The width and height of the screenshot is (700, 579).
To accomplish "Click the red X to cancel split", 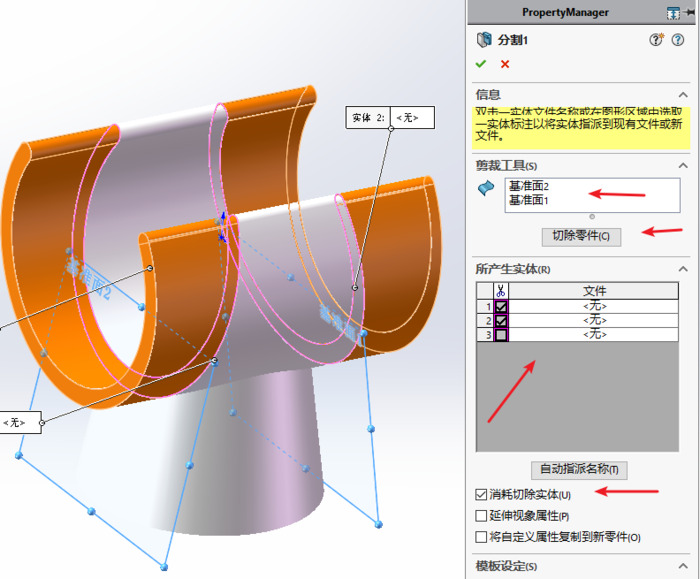I will [505, 64].
